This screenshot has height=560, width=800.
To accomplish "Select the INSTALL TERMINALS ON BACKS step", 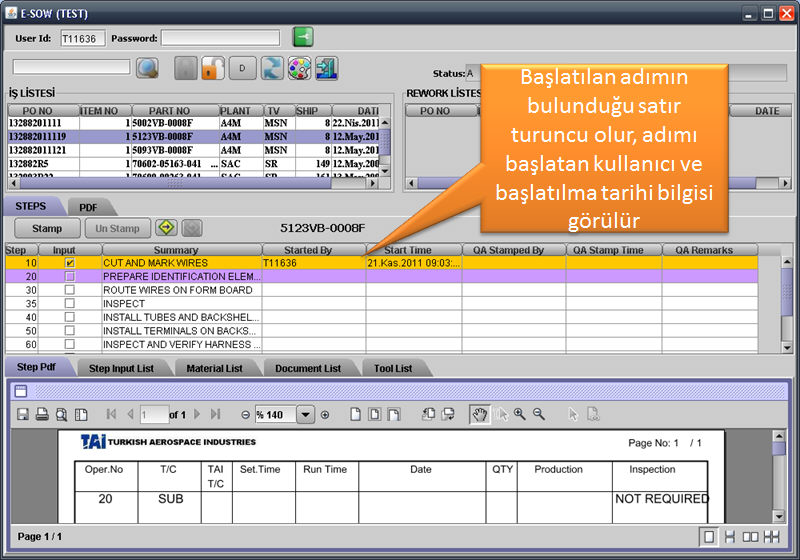I will pyautogui.click(x=382, y=330).
